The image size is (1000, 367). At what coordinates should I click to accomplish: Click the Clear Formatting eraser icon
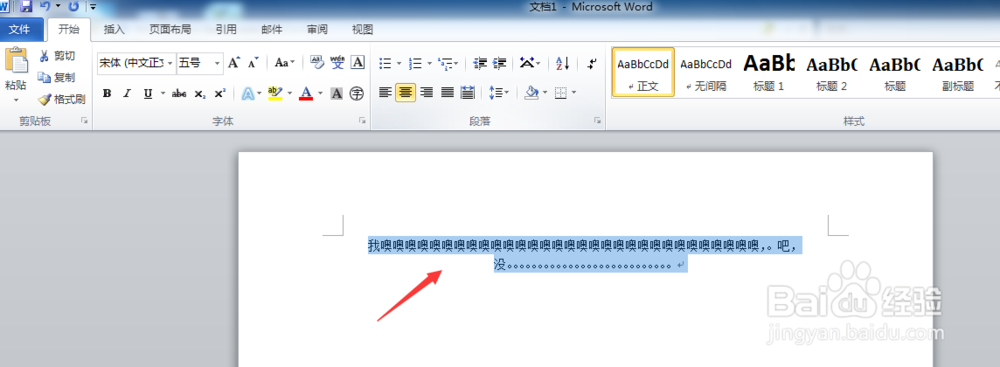(x=317, y=63)
